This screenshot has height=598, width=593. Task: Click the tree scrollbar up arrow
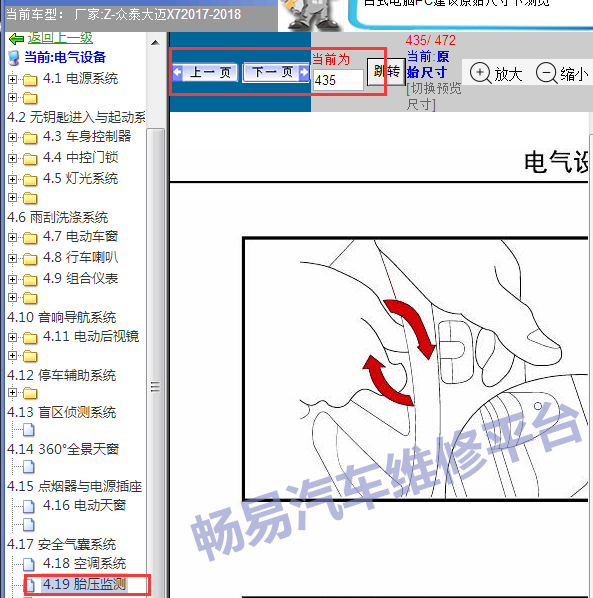pyautogui.click(x=155, y=42)
